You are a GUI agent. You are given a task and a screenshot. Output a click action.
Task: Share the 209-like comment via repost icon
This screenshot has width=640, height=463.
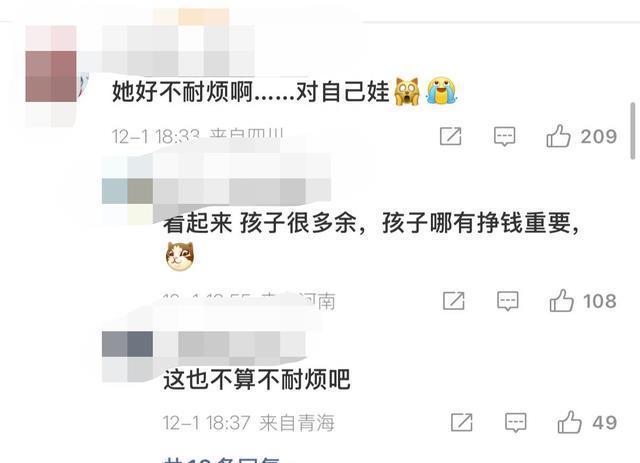coord(451,136)
